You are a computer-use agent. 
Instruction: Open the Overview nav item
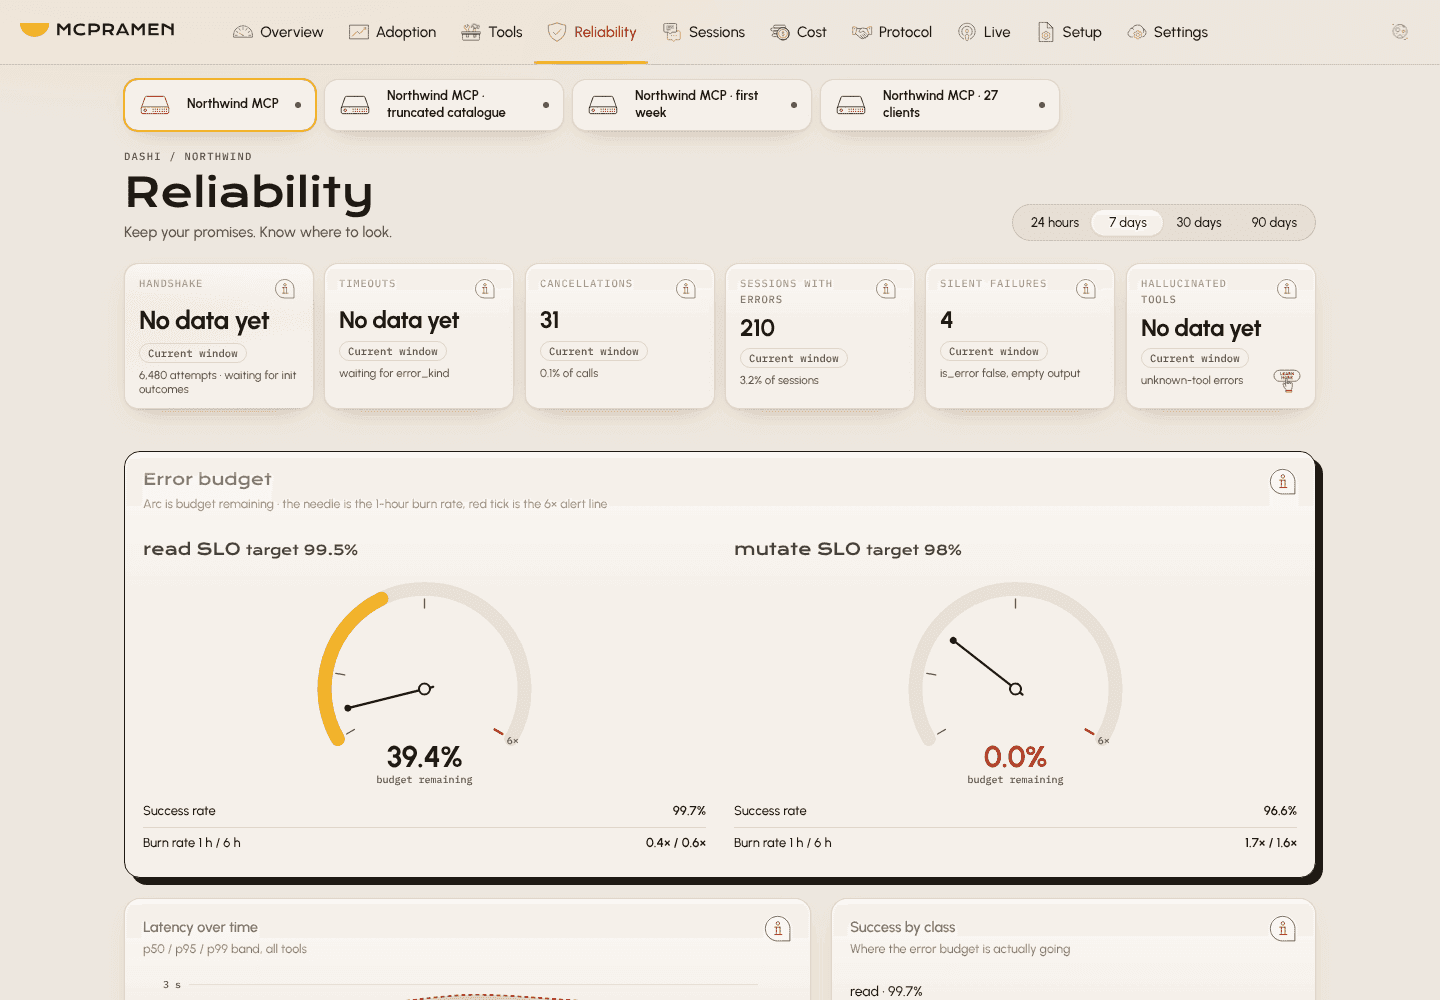coord(278,32)
